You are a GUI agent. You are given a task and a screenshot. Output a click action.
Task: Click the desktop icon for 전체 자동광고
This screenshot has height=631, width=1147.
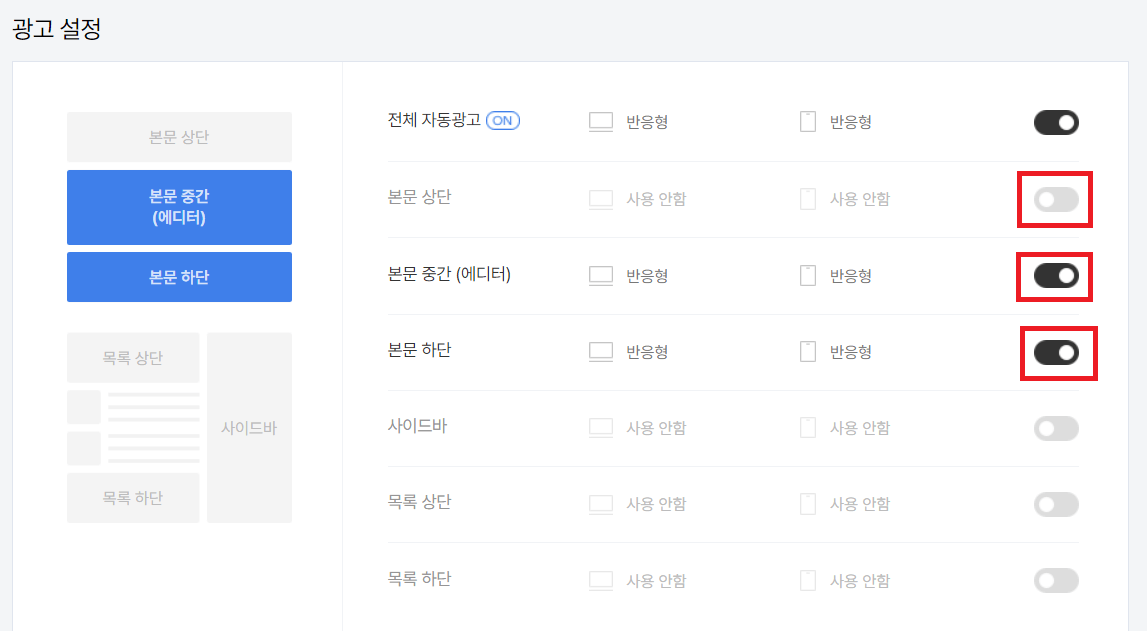click(x=600, y=120)
